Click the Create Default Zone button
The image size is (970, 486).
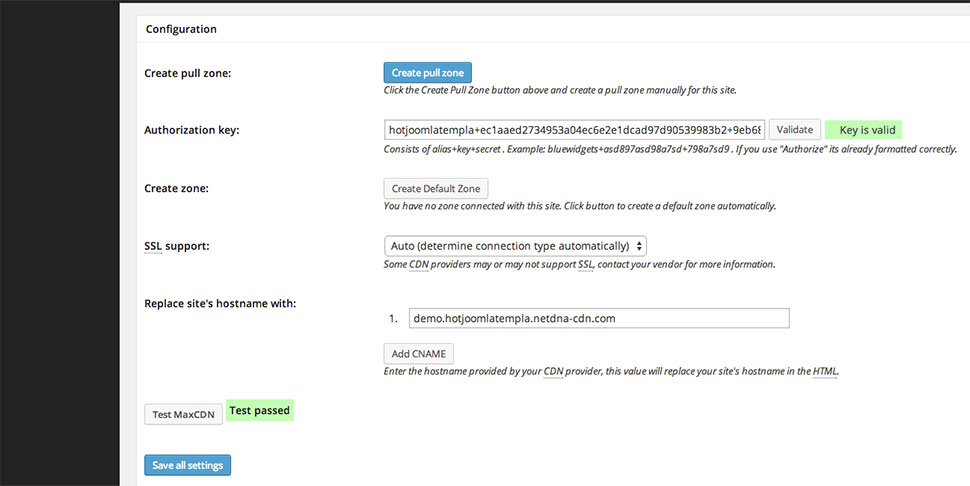[x=436, y=189]
